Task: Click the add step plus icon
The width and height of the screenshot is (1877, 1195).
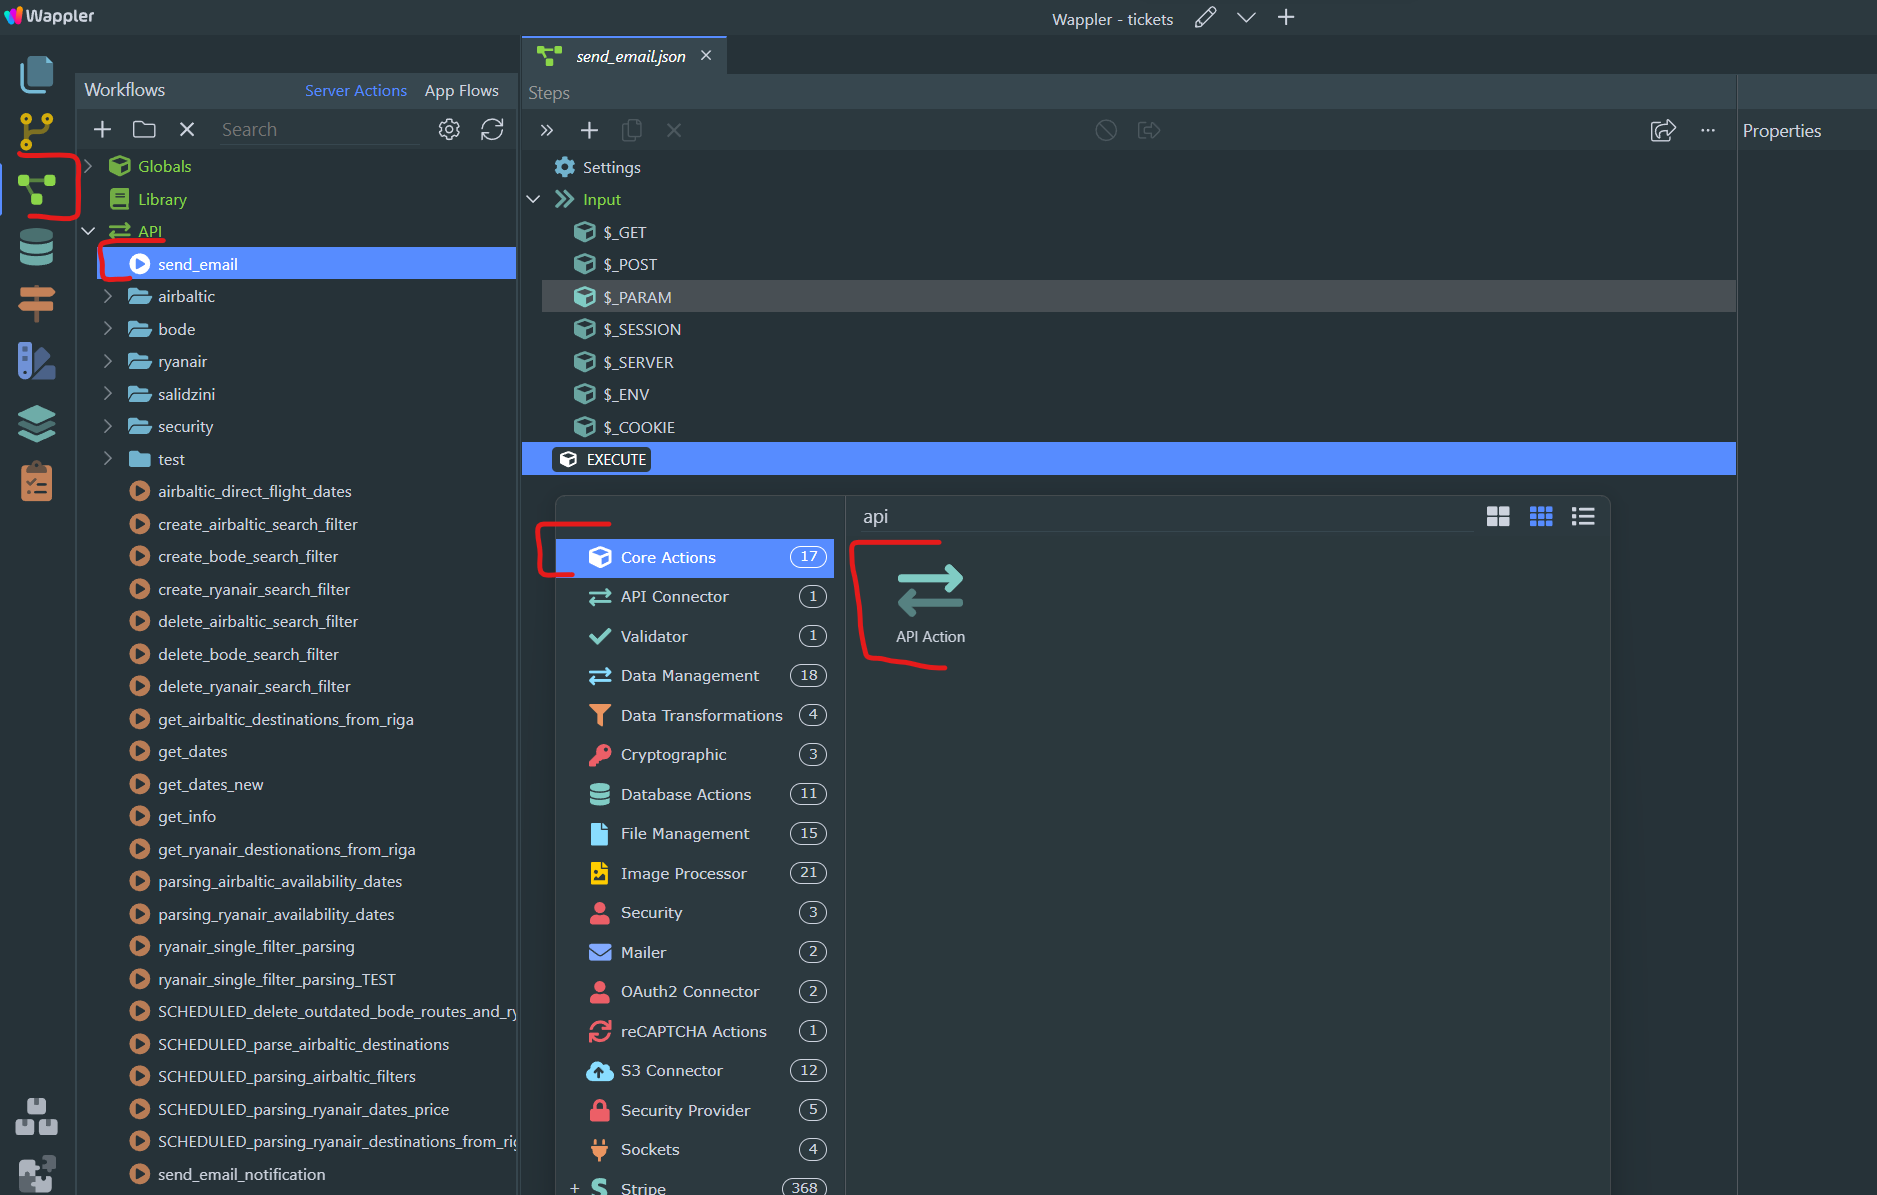Action: (x=589, y=131)
